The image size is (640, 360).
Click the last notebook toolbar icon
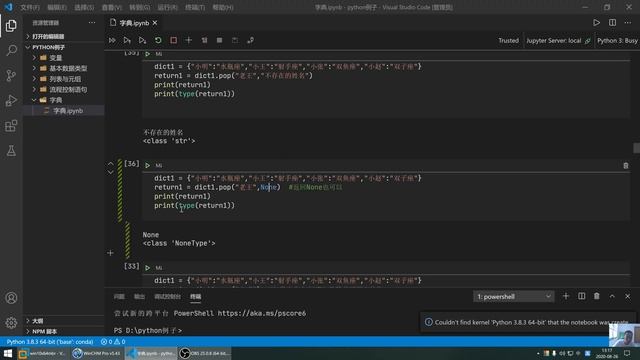click(x=250, y=40)
